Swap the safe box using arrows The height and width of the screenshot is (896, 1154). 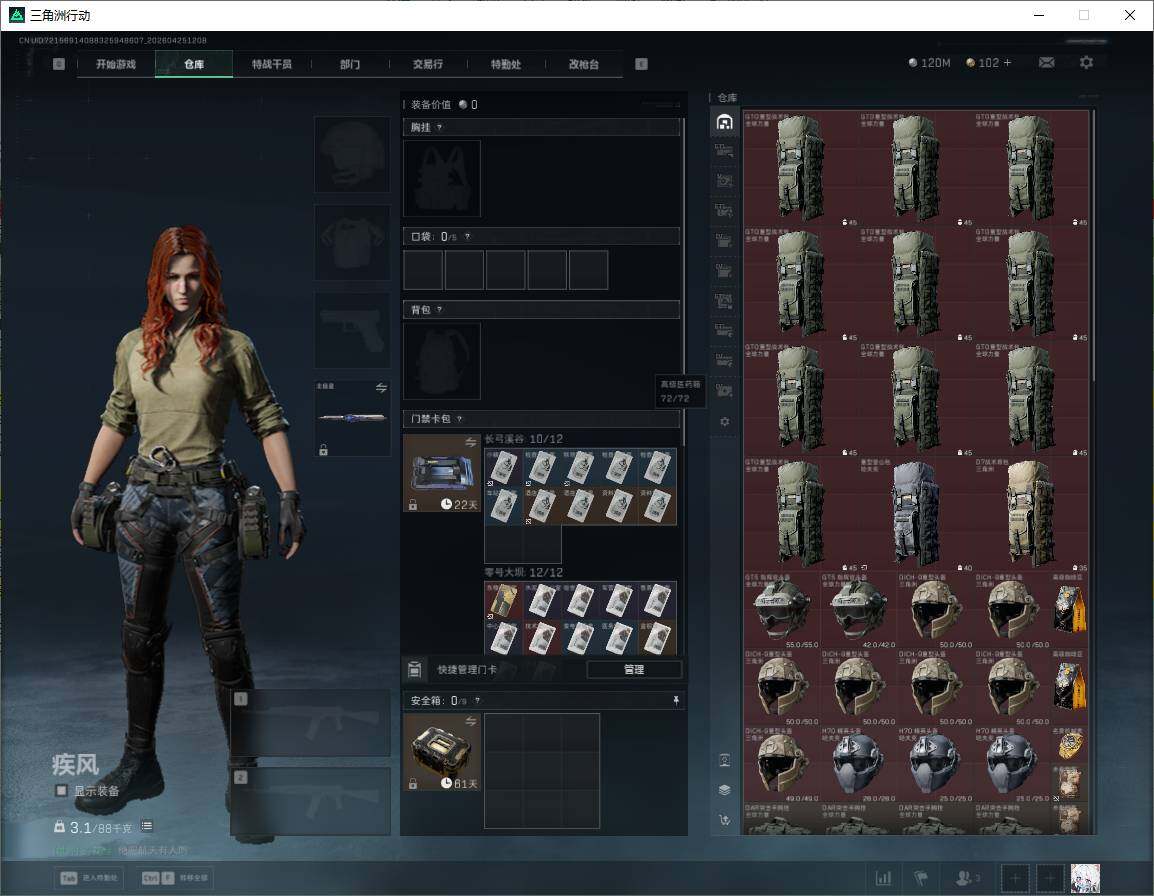click(x=470, y=721)
